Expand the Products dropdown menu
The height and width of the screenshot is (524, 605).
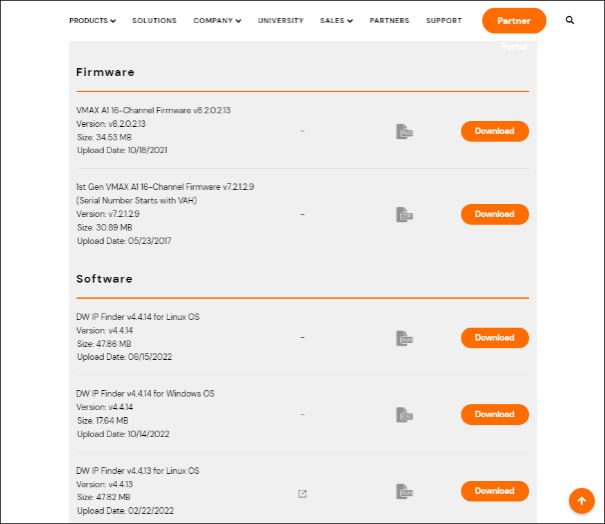[93, 20]
